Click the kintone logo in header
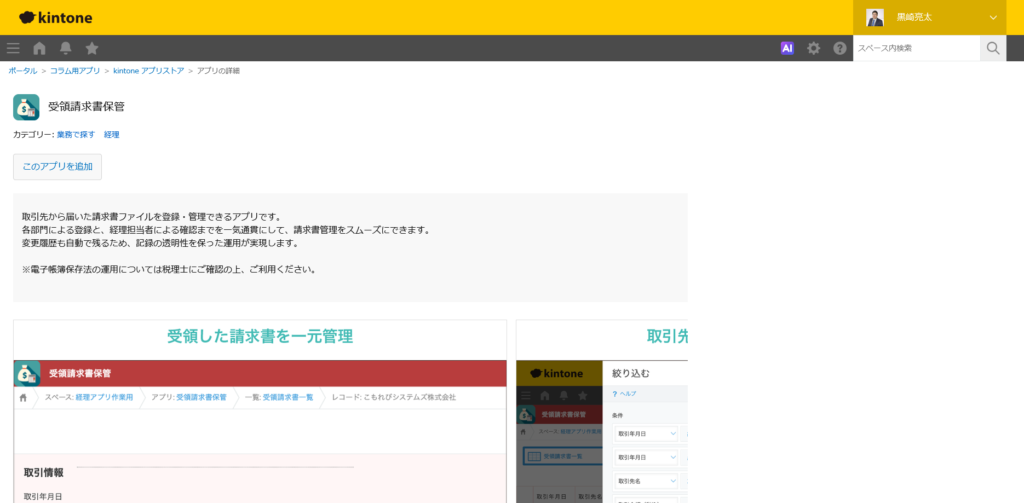The height and width of the screenshot is (503, 1024). [56, 18]
